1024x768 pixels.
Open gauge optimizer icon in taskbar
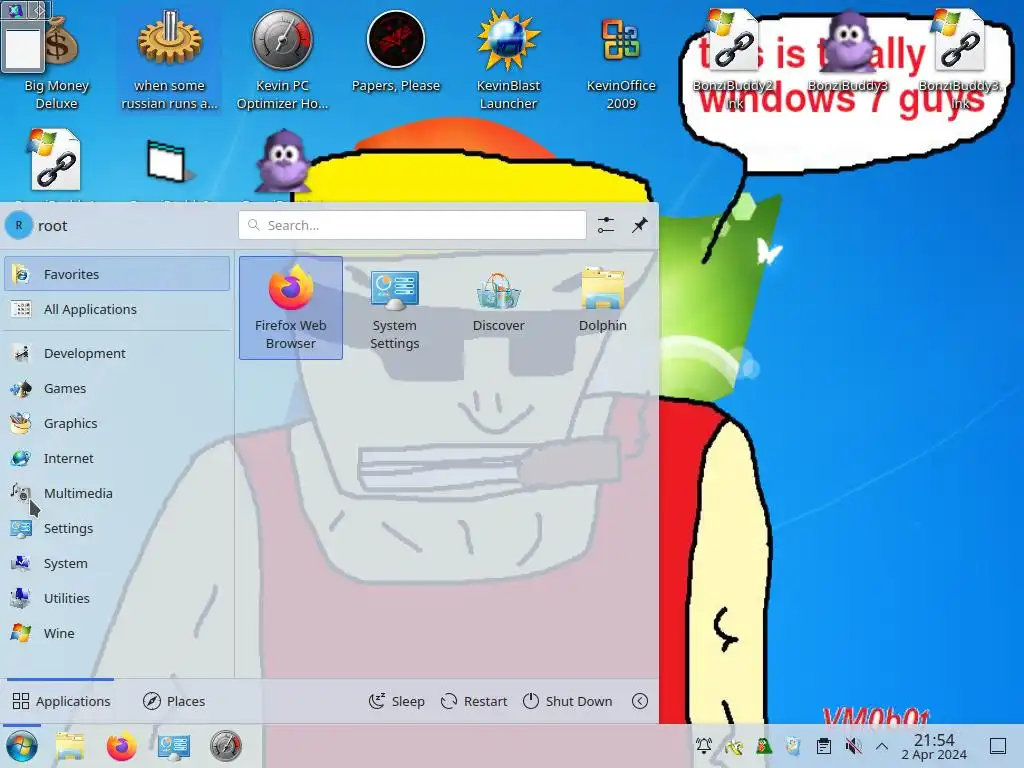point(226,746)
